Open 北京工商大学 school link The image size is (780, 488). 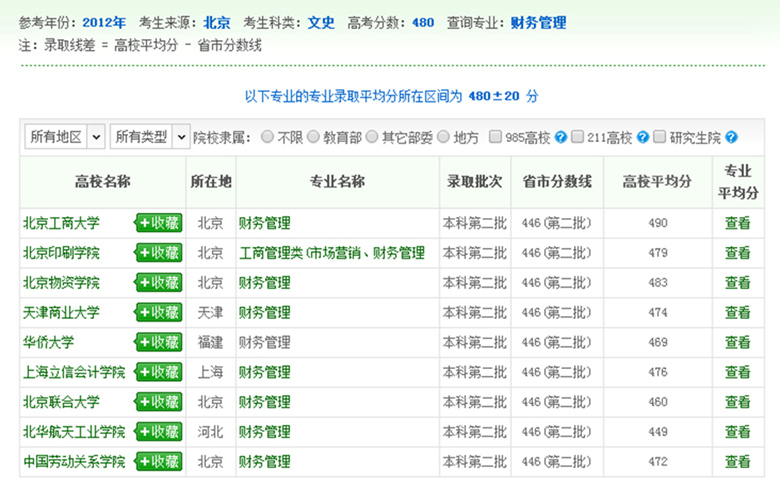pos(61,223)
